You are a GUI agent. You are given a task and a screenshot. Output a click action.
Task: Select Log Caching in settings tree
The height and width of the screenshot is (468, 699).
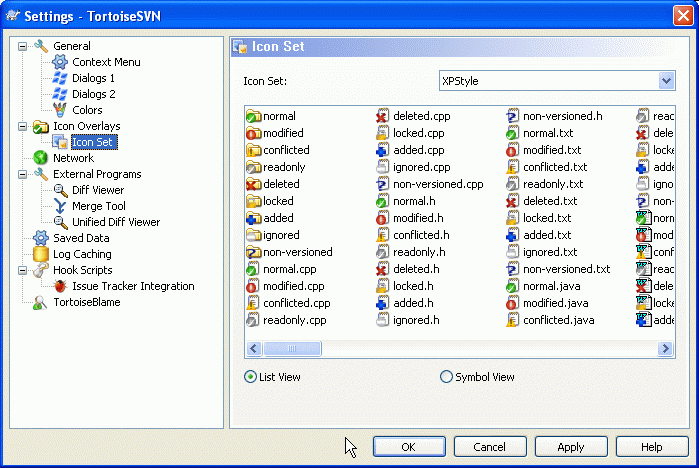[x=82, y=254]
